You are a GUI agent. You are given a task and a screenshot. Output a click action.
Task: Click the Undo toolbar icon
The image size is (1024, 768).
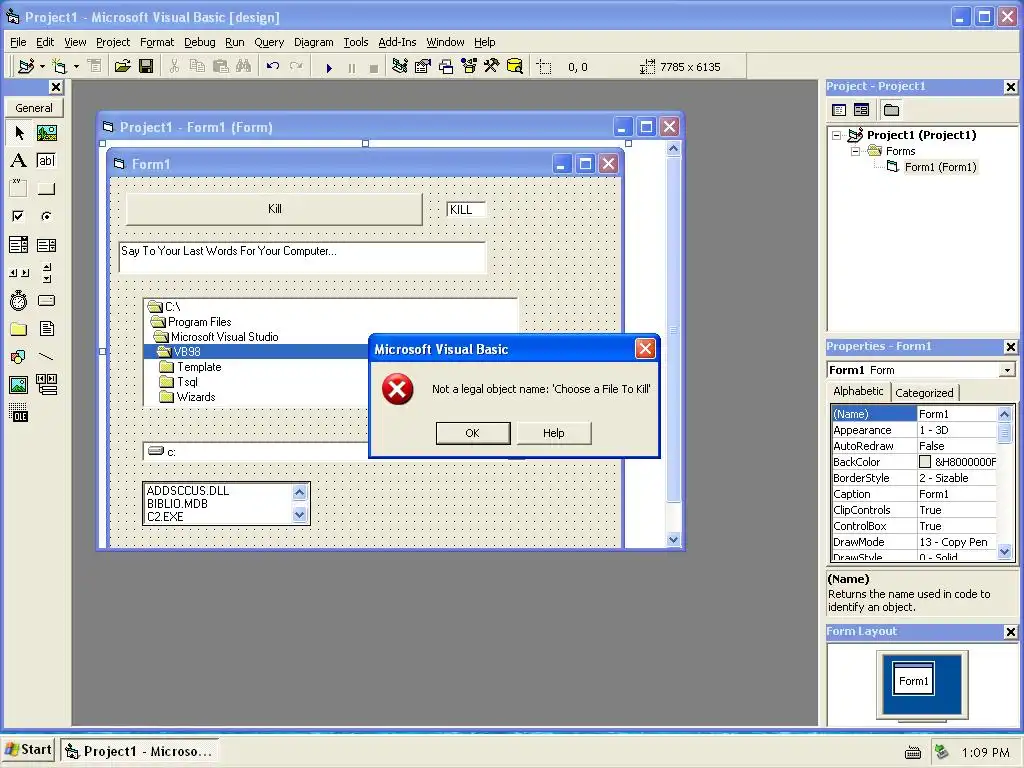click(x=273, y=67)
